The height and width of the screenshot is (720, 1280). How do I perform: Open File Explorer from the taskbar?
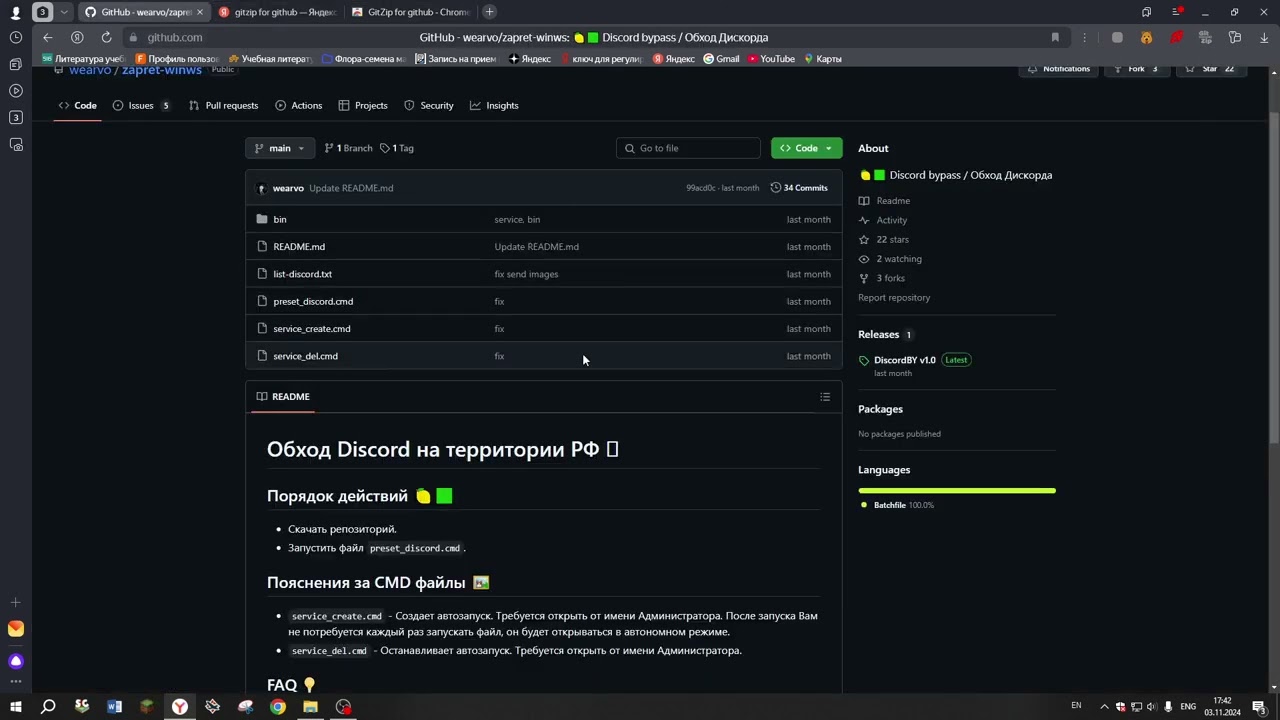(311, 707)
